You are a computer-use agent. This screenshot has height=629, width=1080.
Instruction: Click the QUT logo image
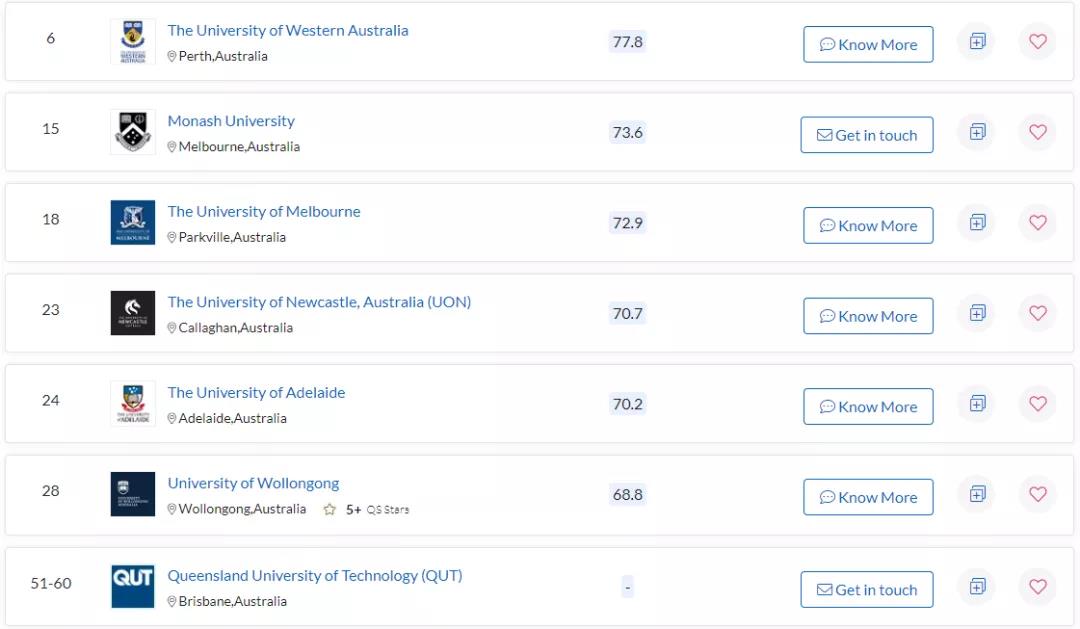tap(132, 585)
